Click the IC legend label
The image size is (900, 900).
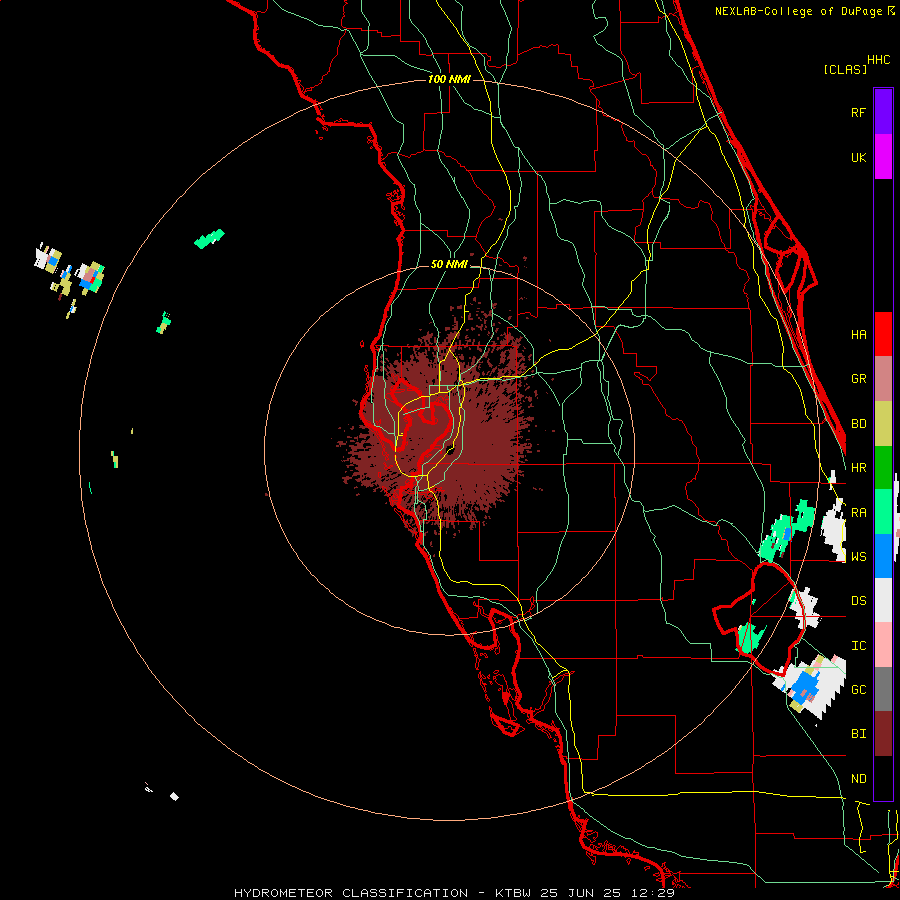[x=858, y=646]
